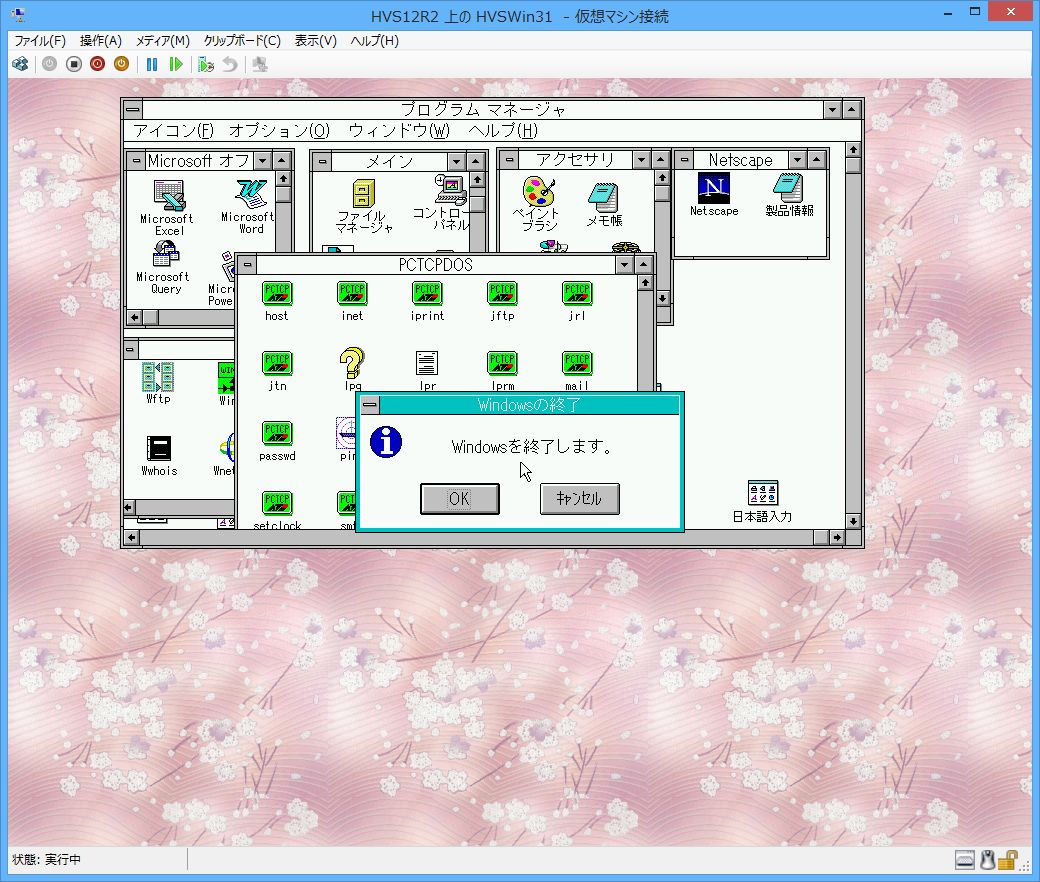Select the コントロールパネル icon
The height and width of the screenshot is (882, 1040).
[444, 202]
